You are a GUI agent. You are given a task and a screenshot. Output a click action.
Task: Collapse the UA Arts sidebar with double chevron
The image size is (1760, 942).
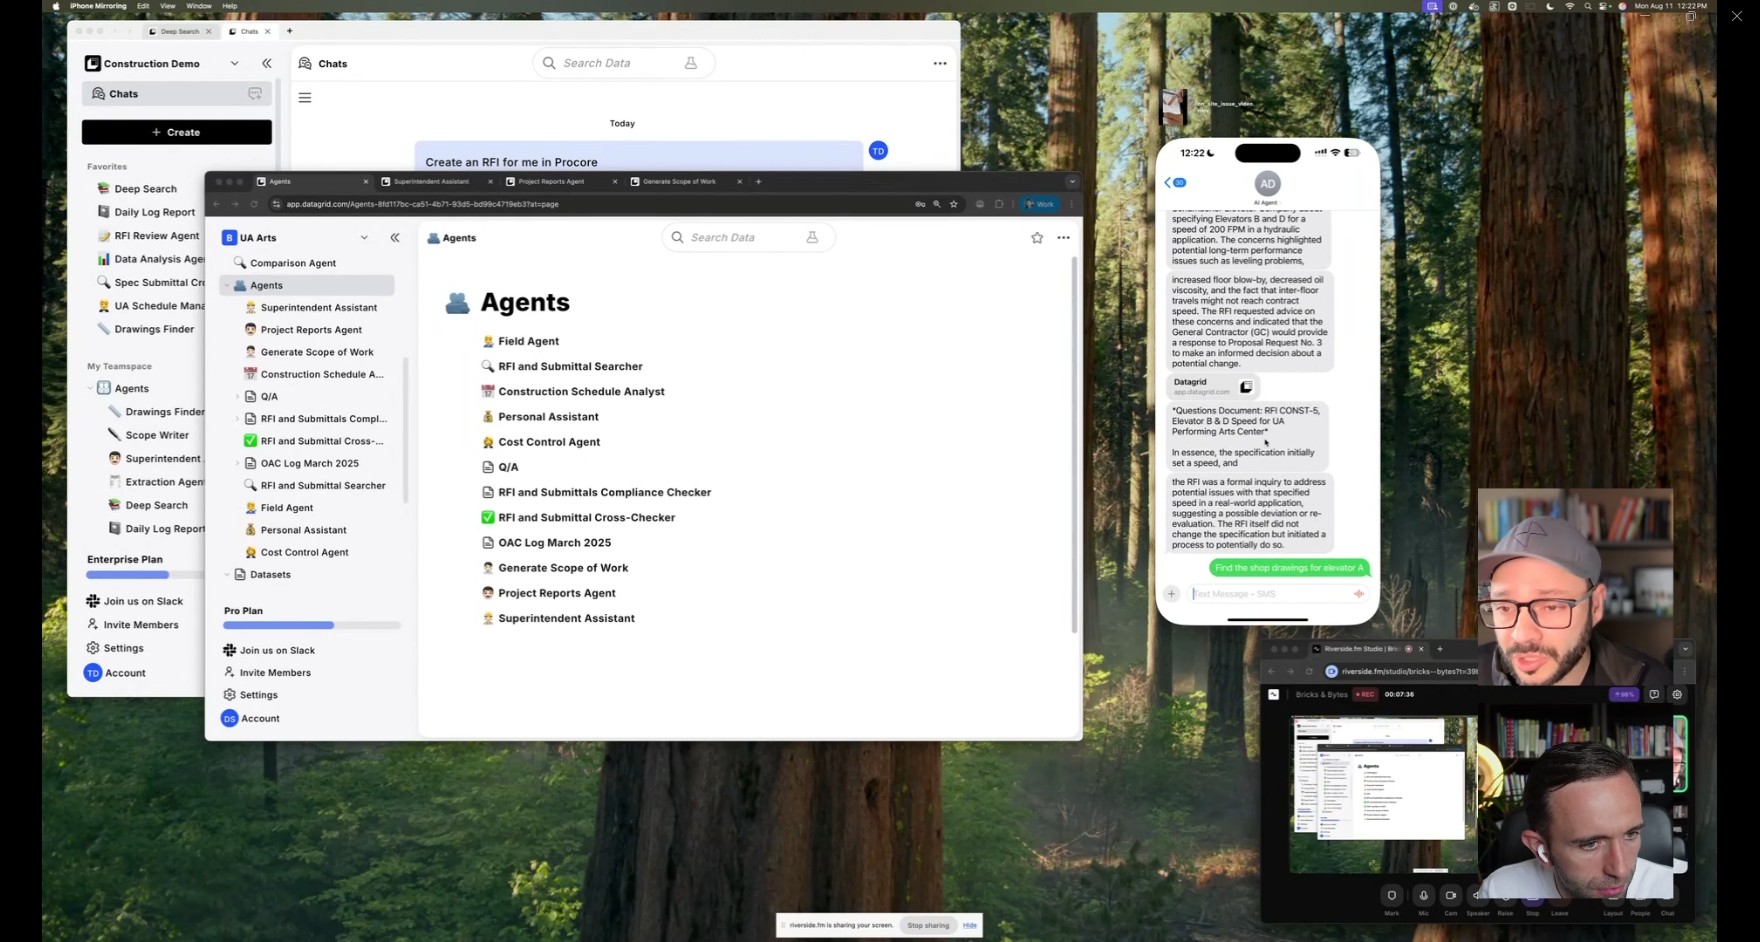395,238
